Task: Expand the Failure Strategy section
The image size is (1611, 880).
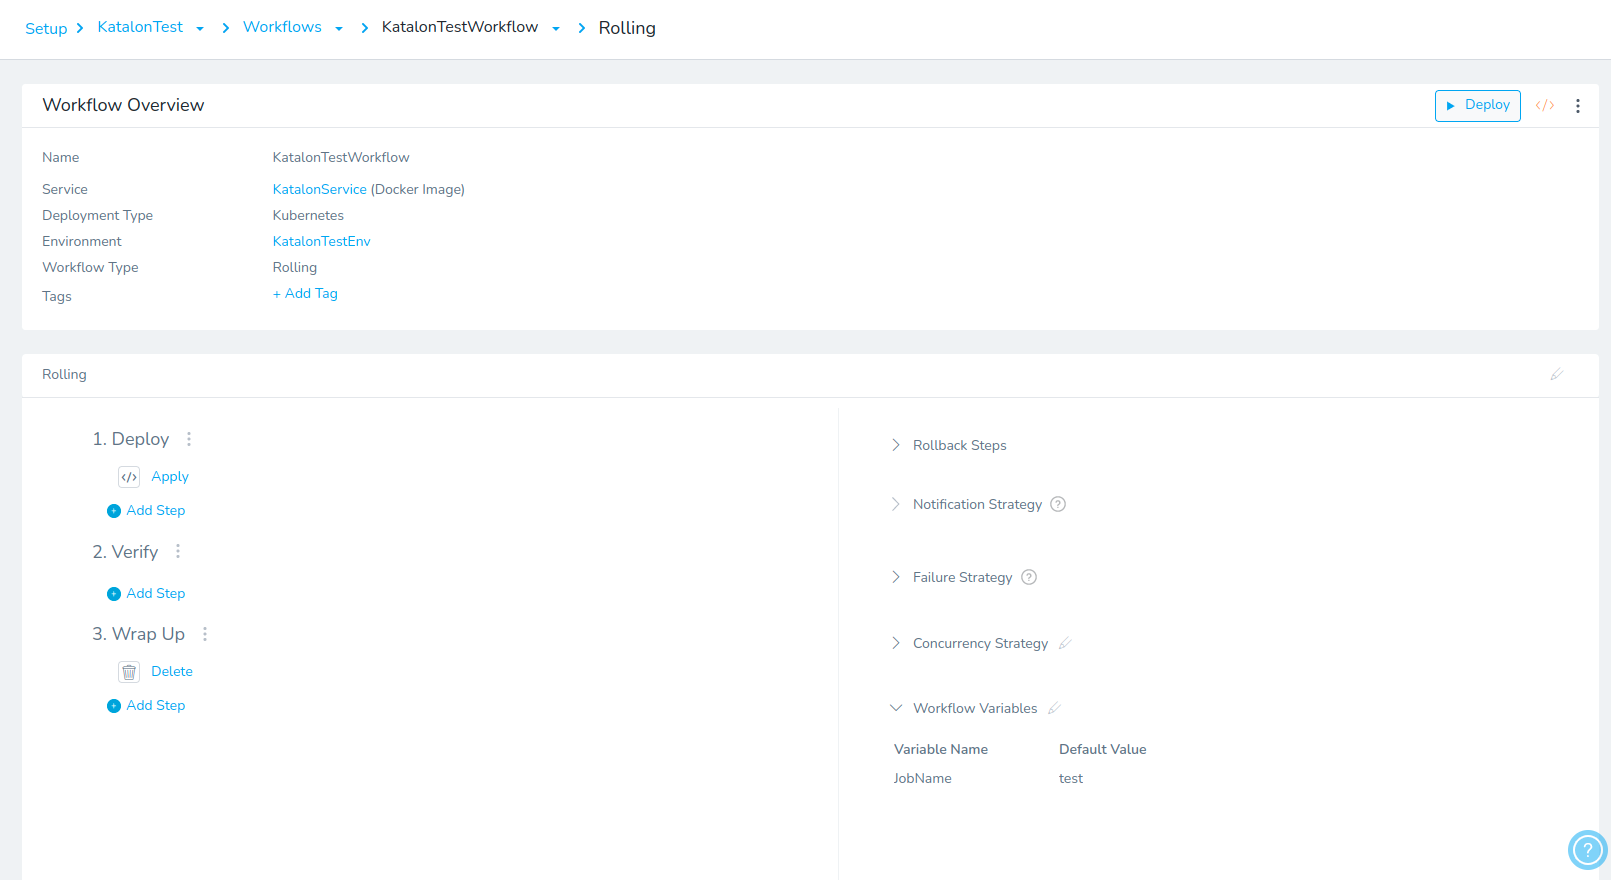Action: [896, 577]
